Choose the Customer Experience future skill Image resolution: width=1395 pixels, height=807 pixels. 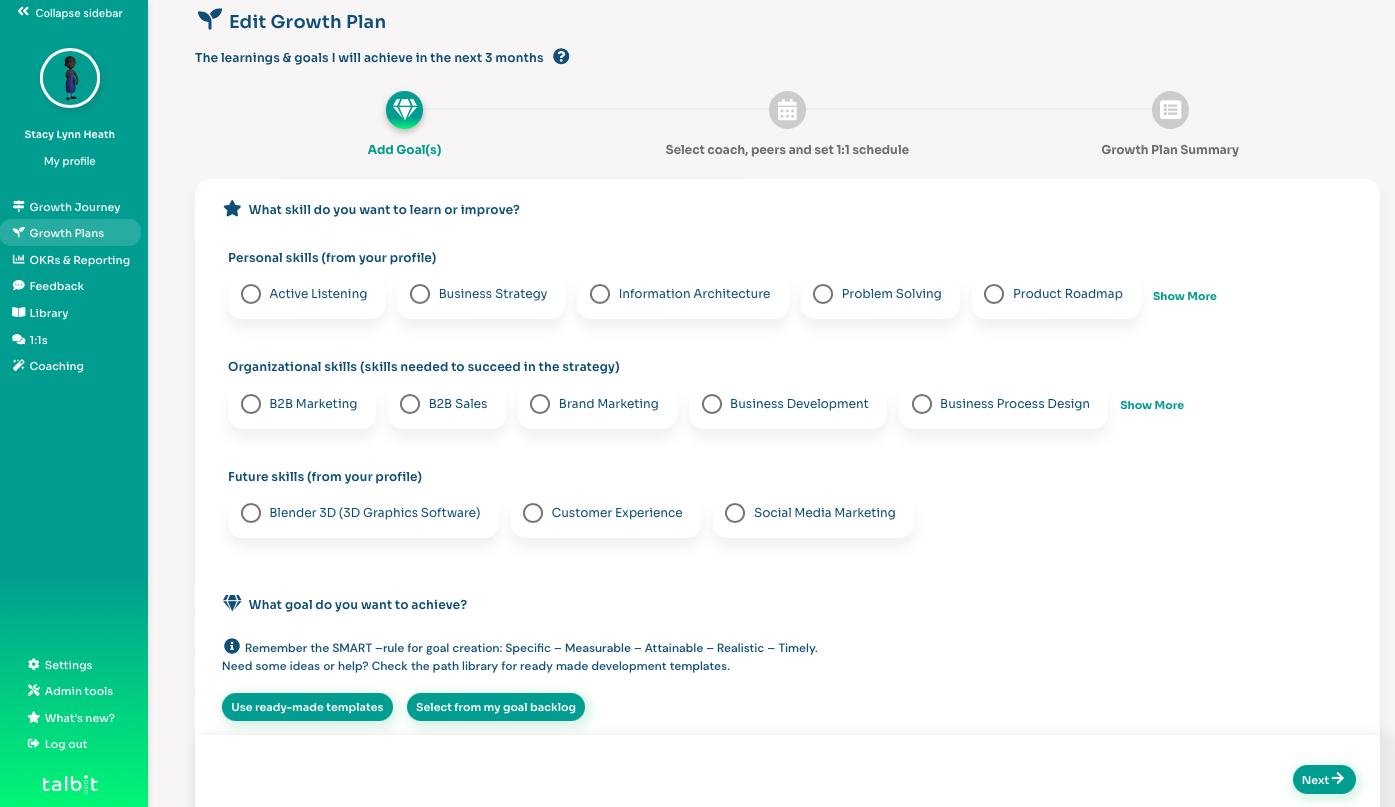(533, 513)
